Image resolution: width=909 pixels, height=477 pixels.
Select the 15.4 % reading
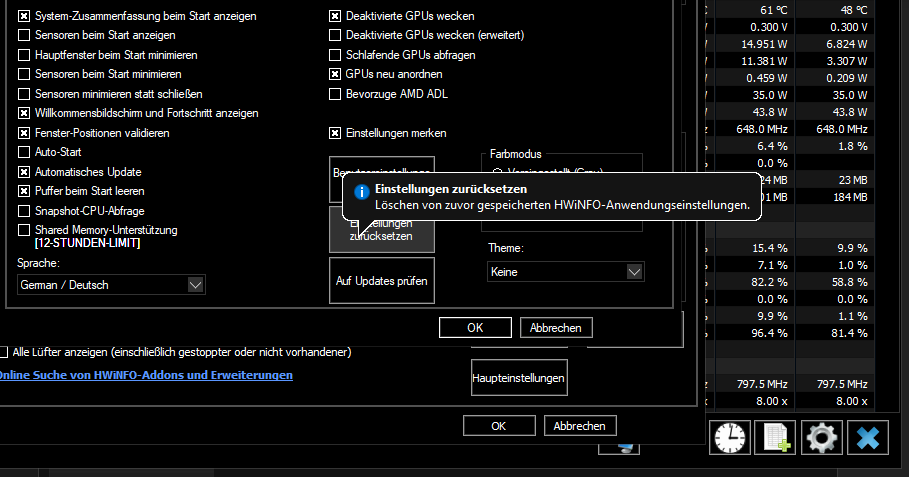[x=770, y=248]
